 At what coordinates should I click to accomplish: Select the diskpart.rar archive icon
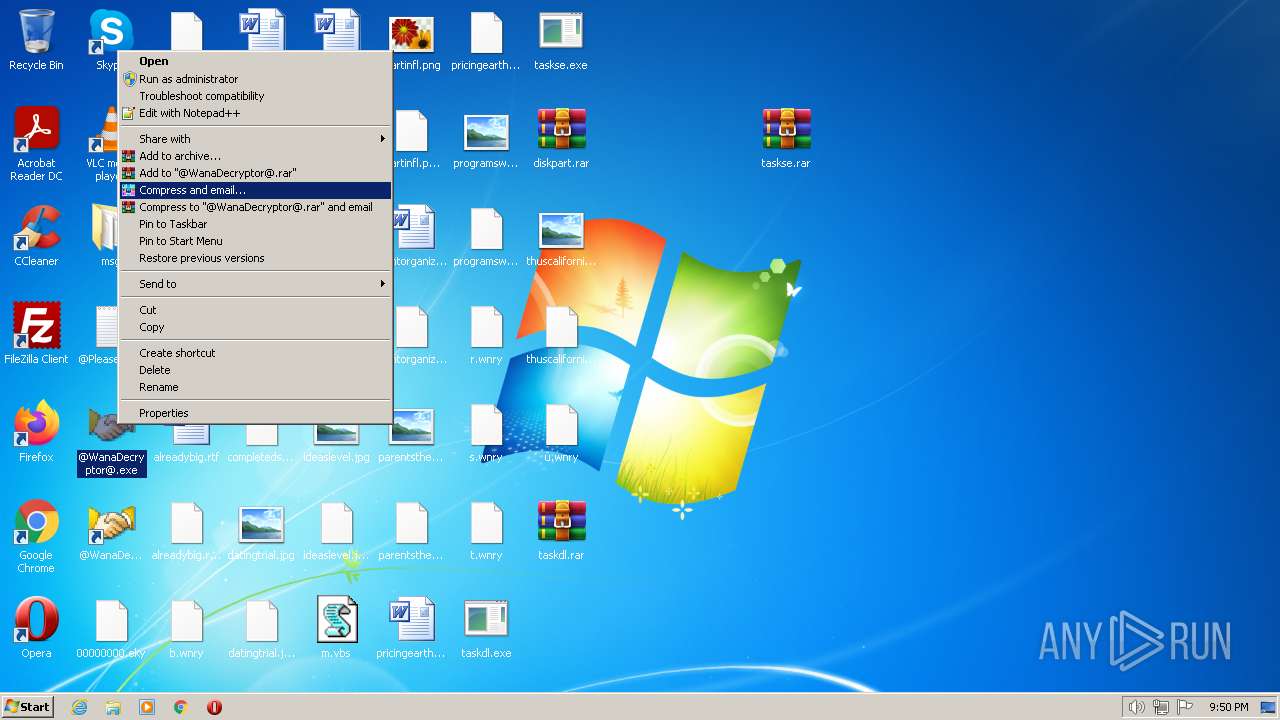(561, 138)
